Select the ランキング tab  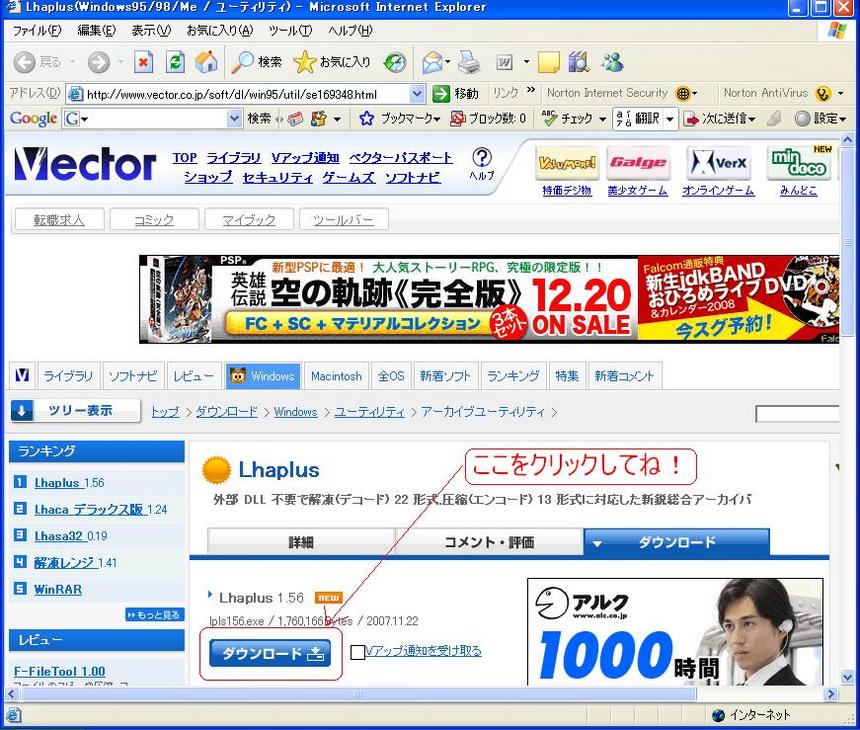[513, 376]
